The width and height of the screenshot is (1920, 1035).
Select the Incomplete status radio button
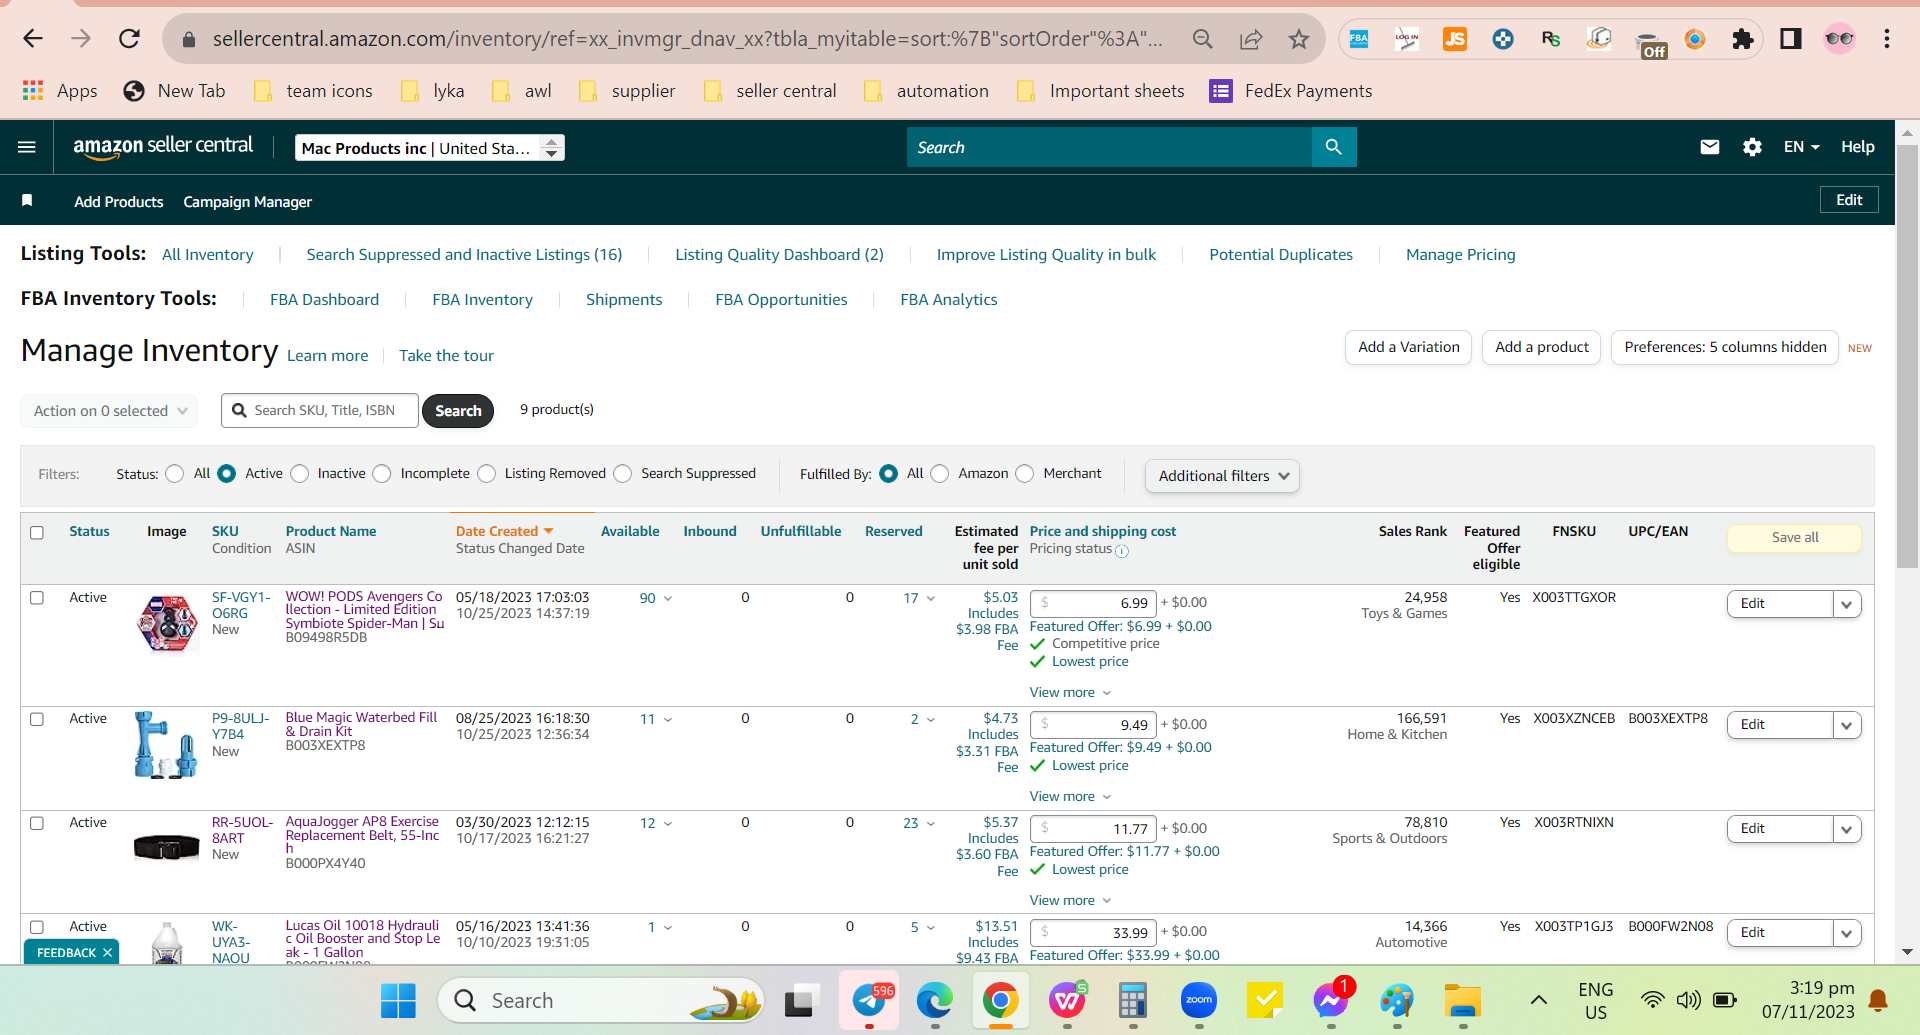click(382, 474)
